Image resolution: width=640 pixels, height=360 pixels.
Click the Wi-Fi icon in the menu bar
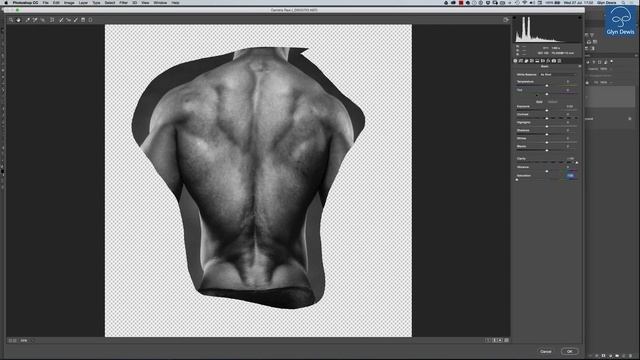click(x=524, y=2)
